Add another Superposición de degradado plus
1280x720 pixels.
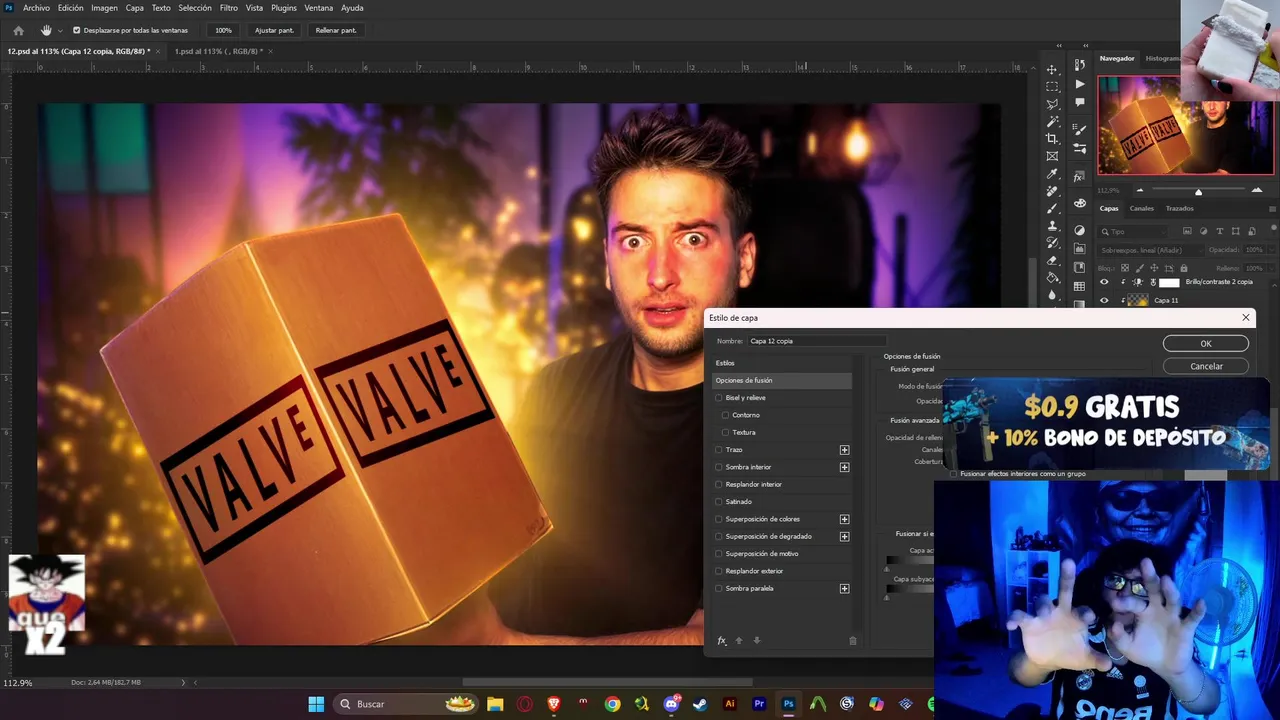[x=844, y=536]
